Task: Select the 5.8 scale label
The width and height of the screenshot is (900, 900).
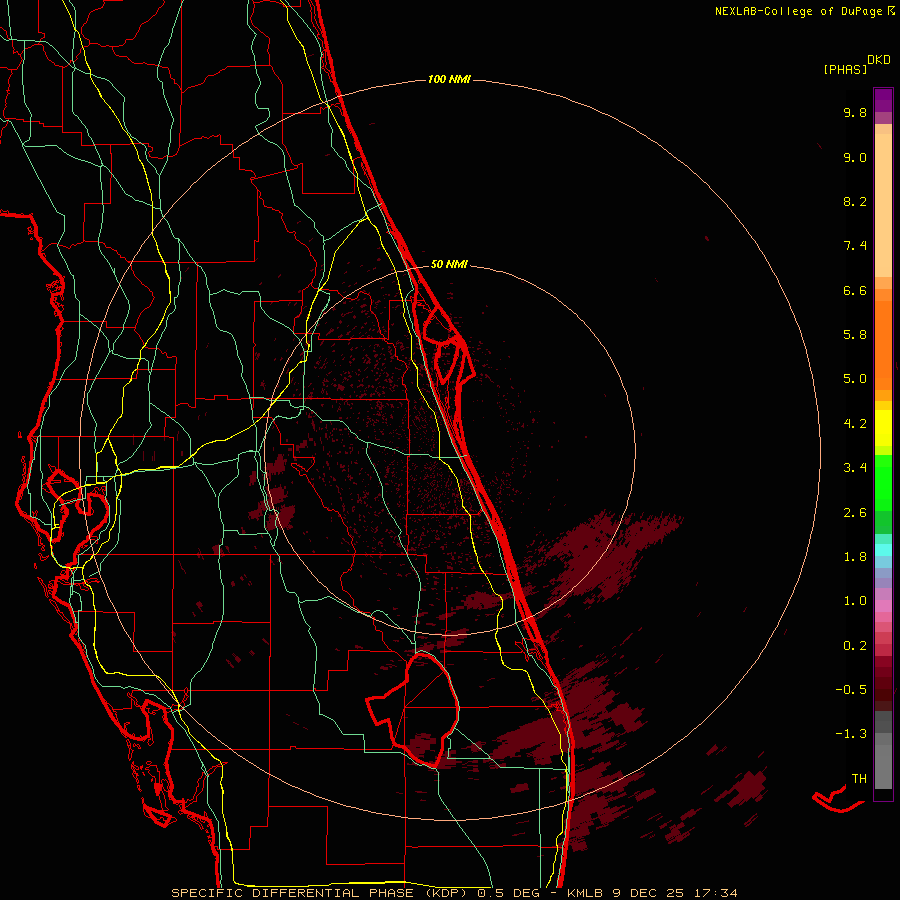Action: coord(855,335)
